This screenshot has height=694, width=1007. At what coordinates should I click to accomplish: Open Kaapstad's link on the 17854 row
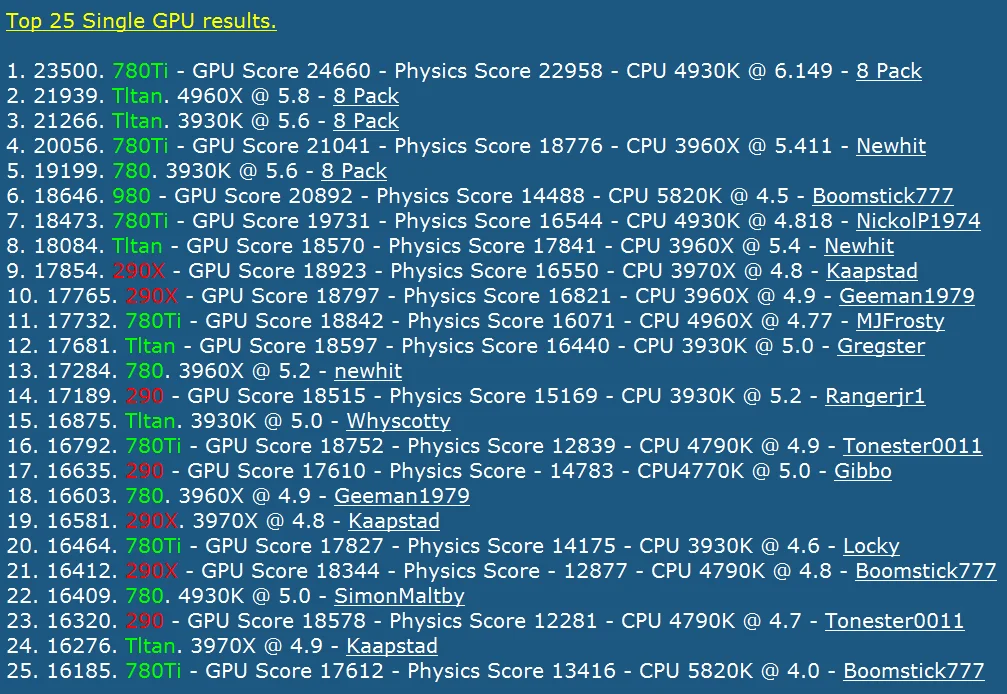[871, 271]
